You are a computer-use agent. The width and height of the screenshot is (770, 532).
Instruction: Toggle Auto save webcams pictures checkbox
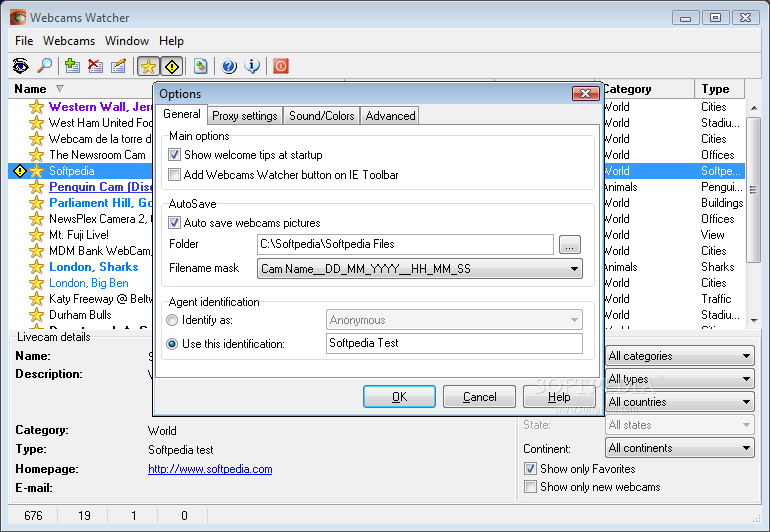click(174, 223)
